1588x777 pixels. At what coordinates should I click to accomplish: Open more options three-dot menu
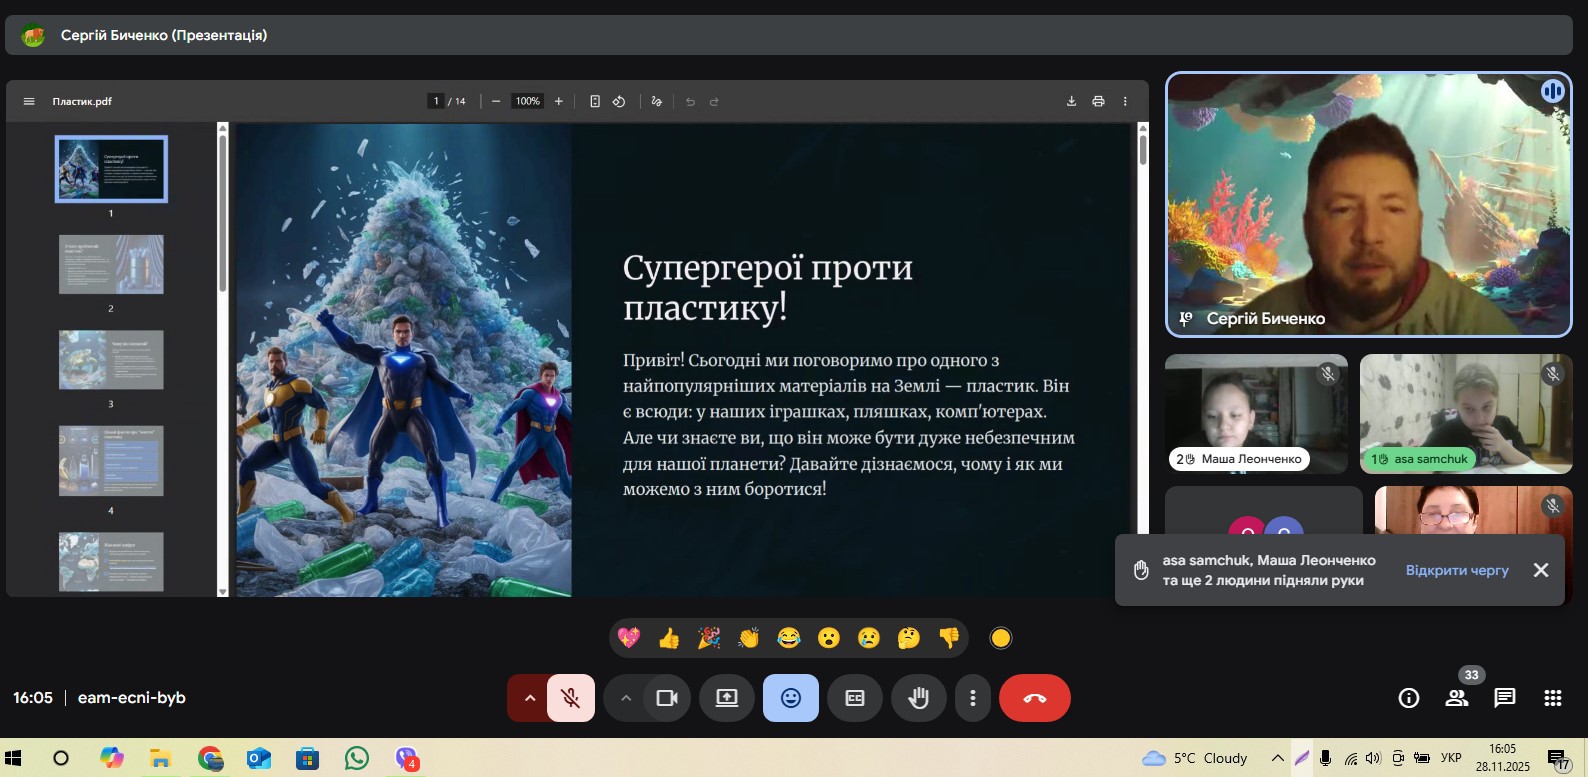click(973, 698)
